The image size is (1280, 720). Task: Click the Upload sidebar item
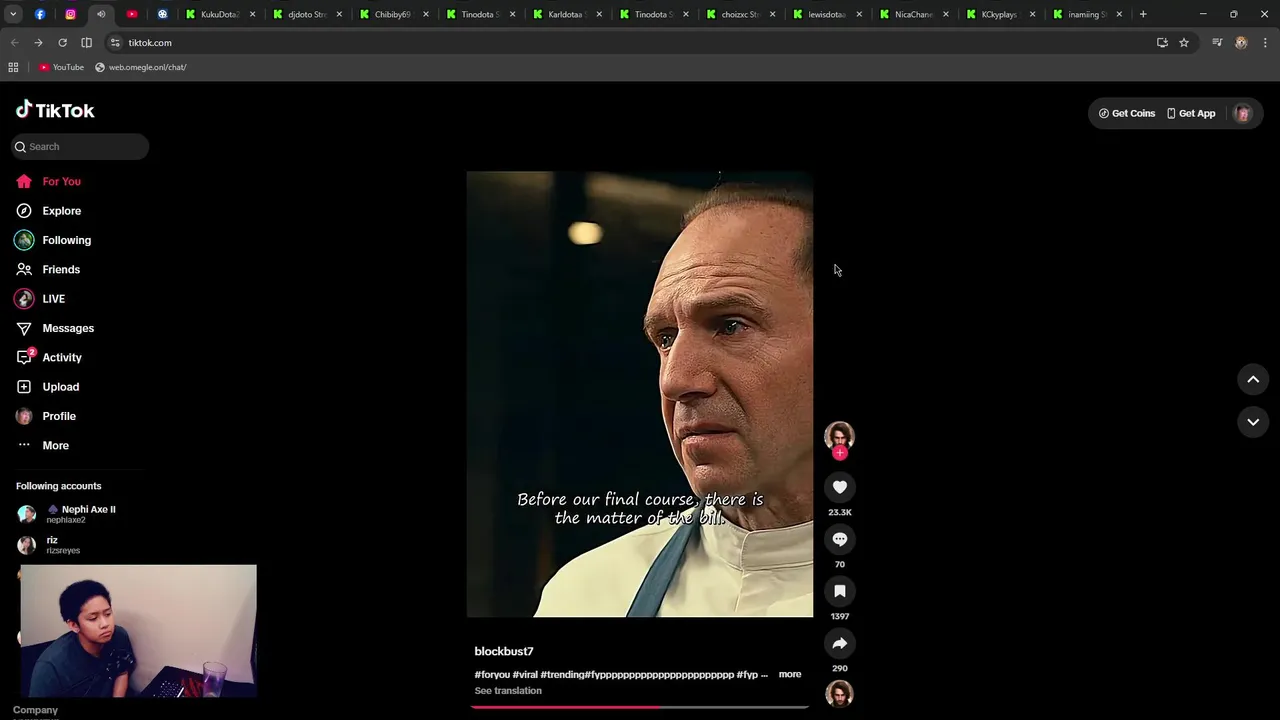click(x=47, y=387)
